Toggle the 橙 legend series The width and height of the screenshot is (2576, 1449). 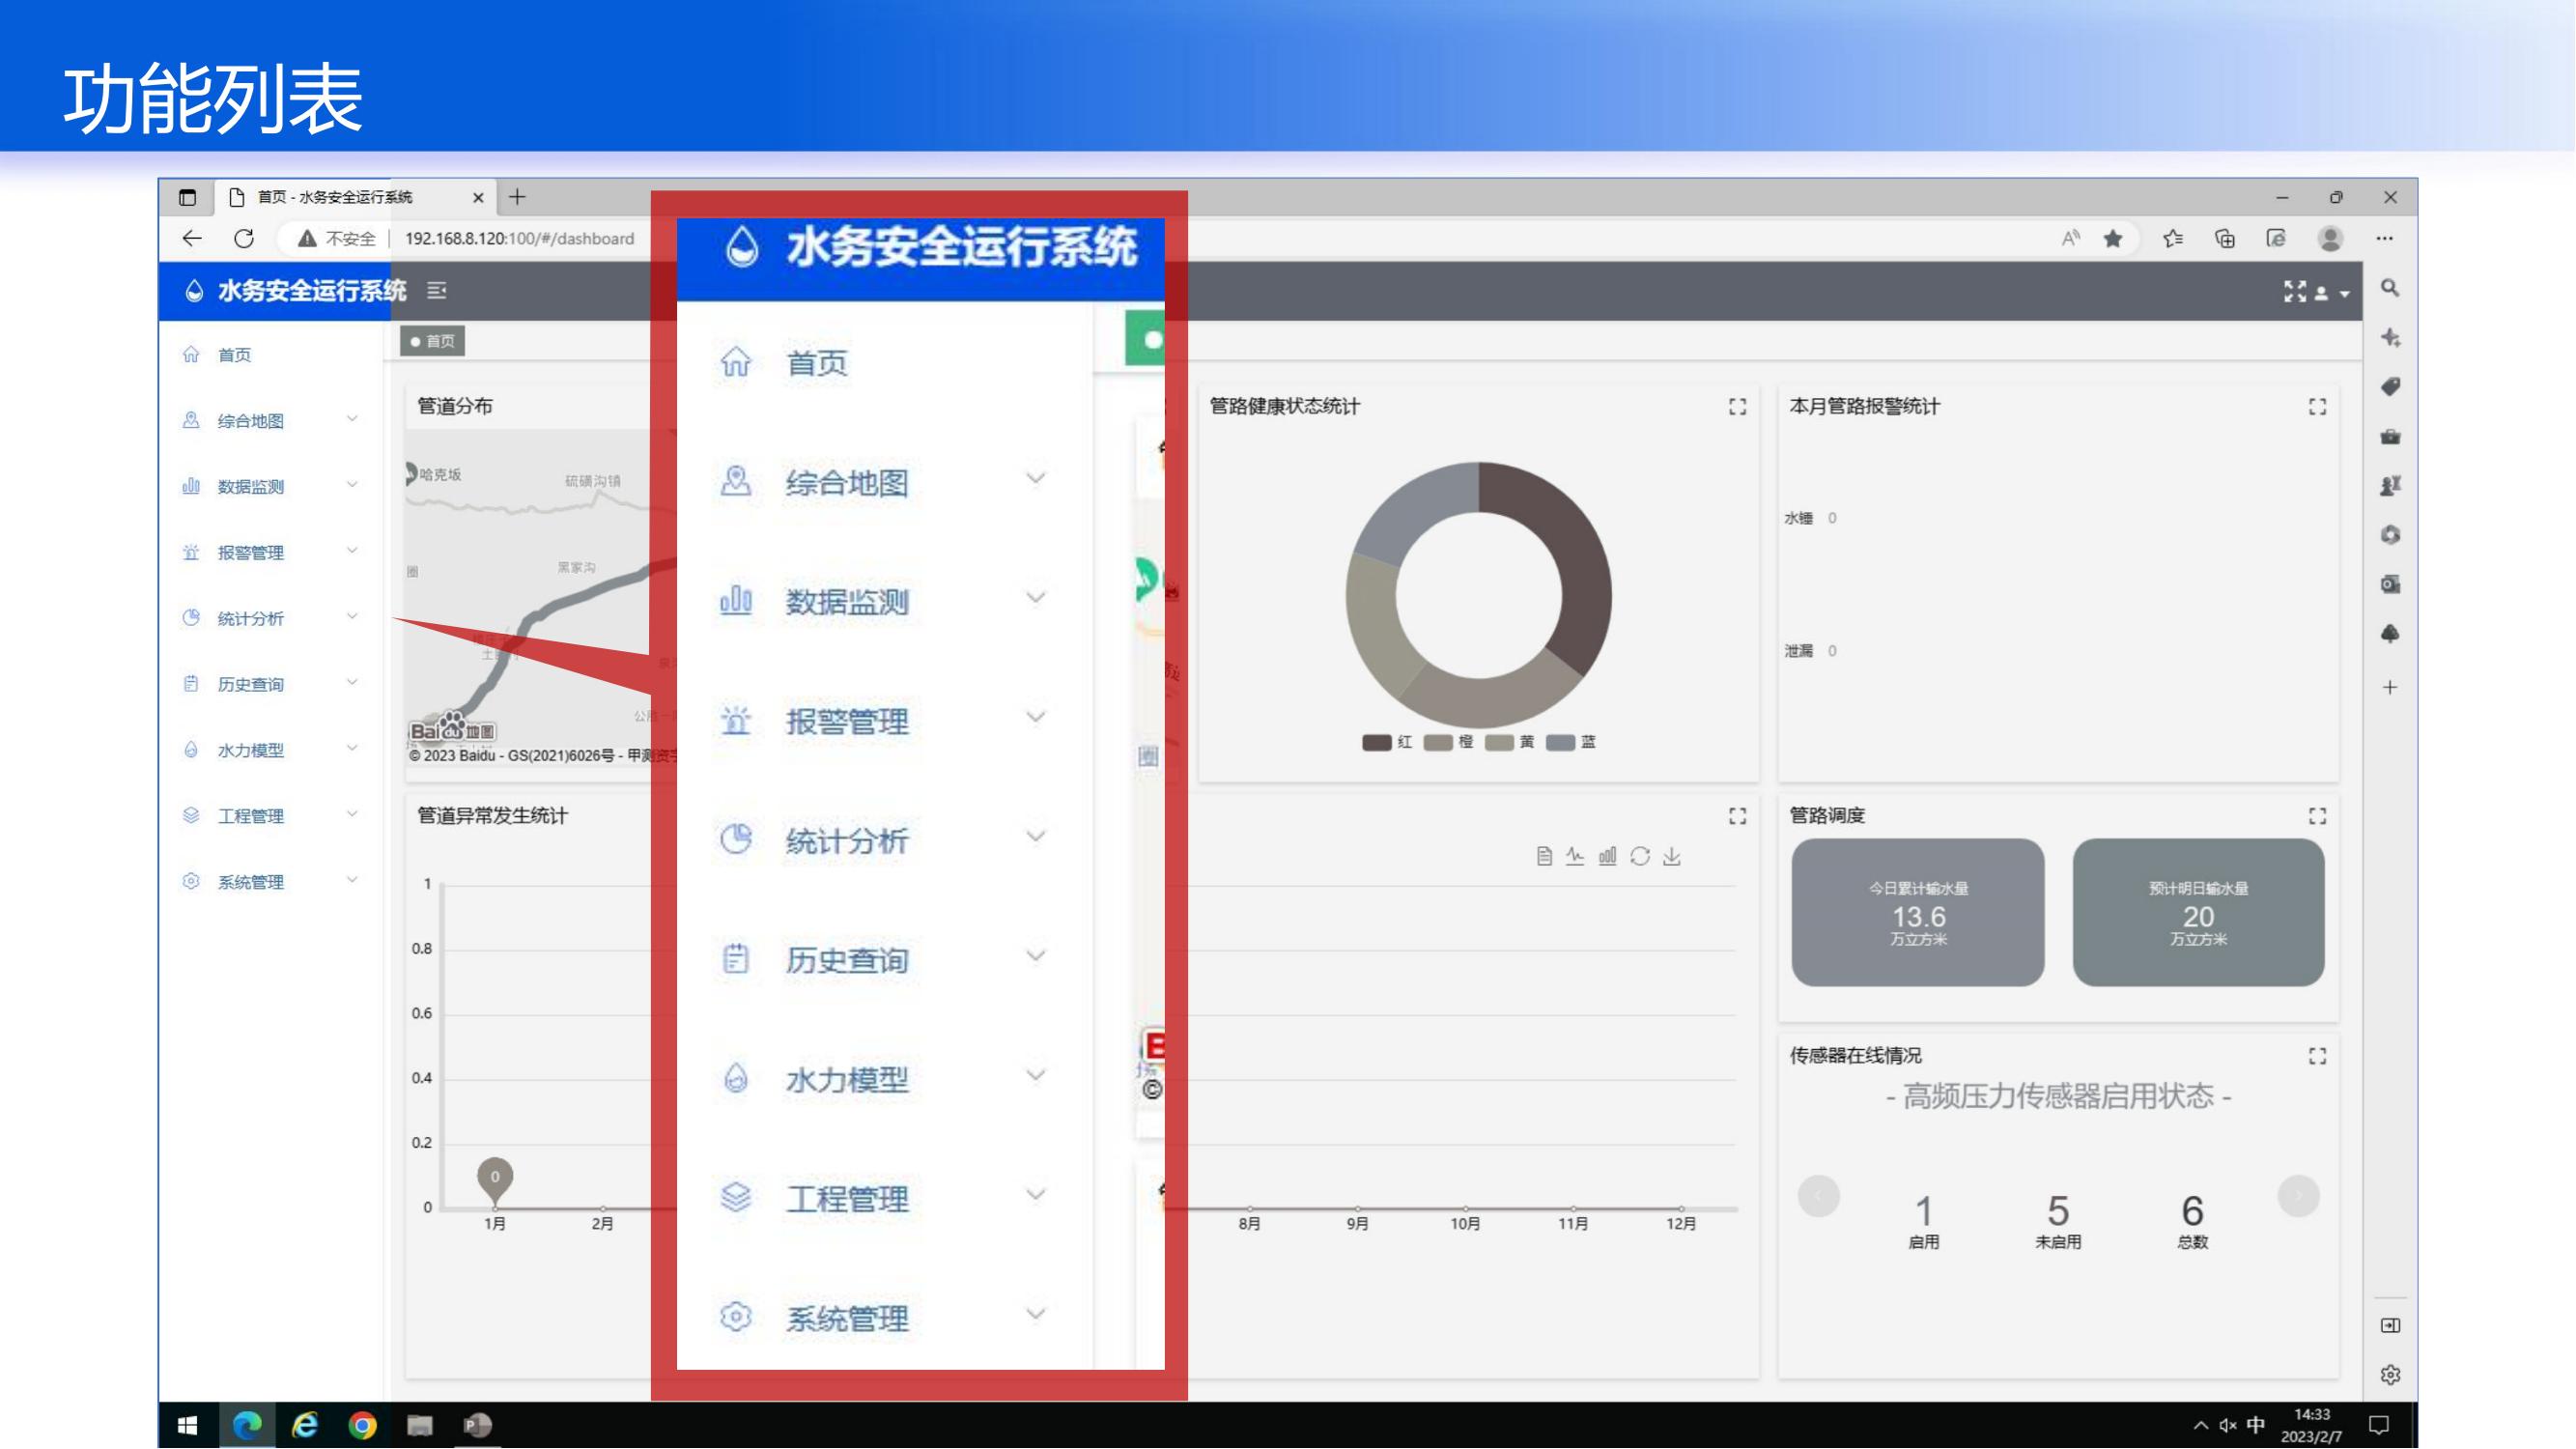tap(1448, 742)
